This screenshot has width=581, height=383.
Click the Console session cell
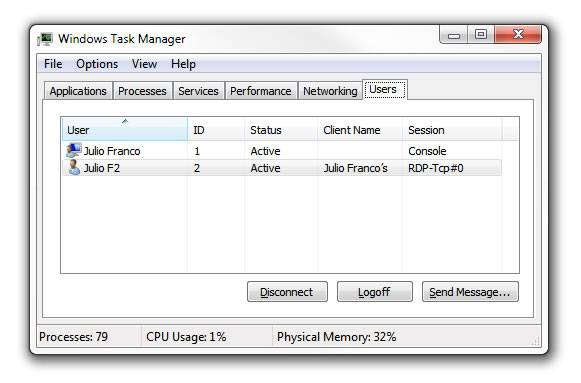(427, 151)
